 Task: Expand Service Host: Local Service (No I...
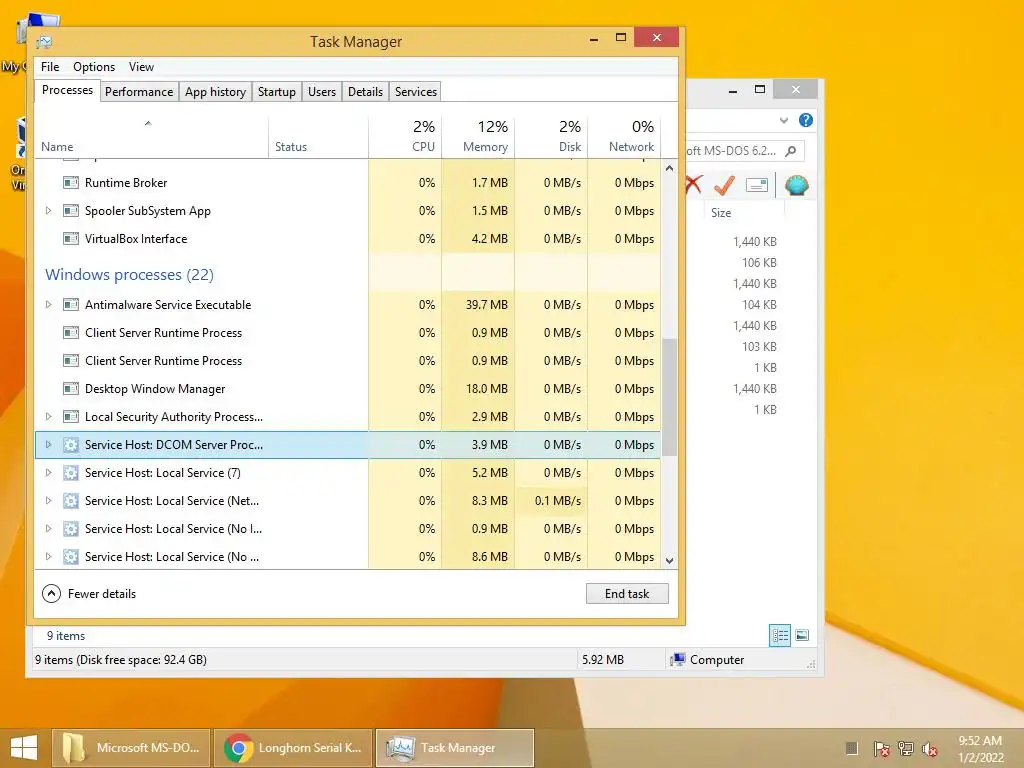(48, 530)
